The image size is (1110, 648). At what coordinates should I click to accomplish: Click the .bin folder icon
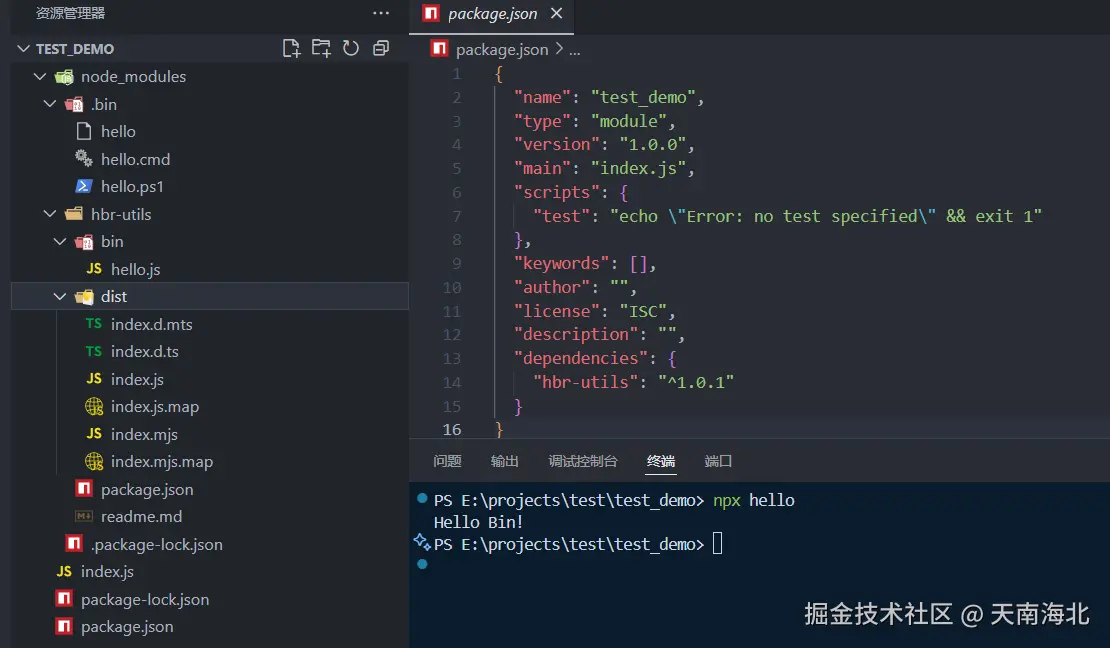coord(74,104)
